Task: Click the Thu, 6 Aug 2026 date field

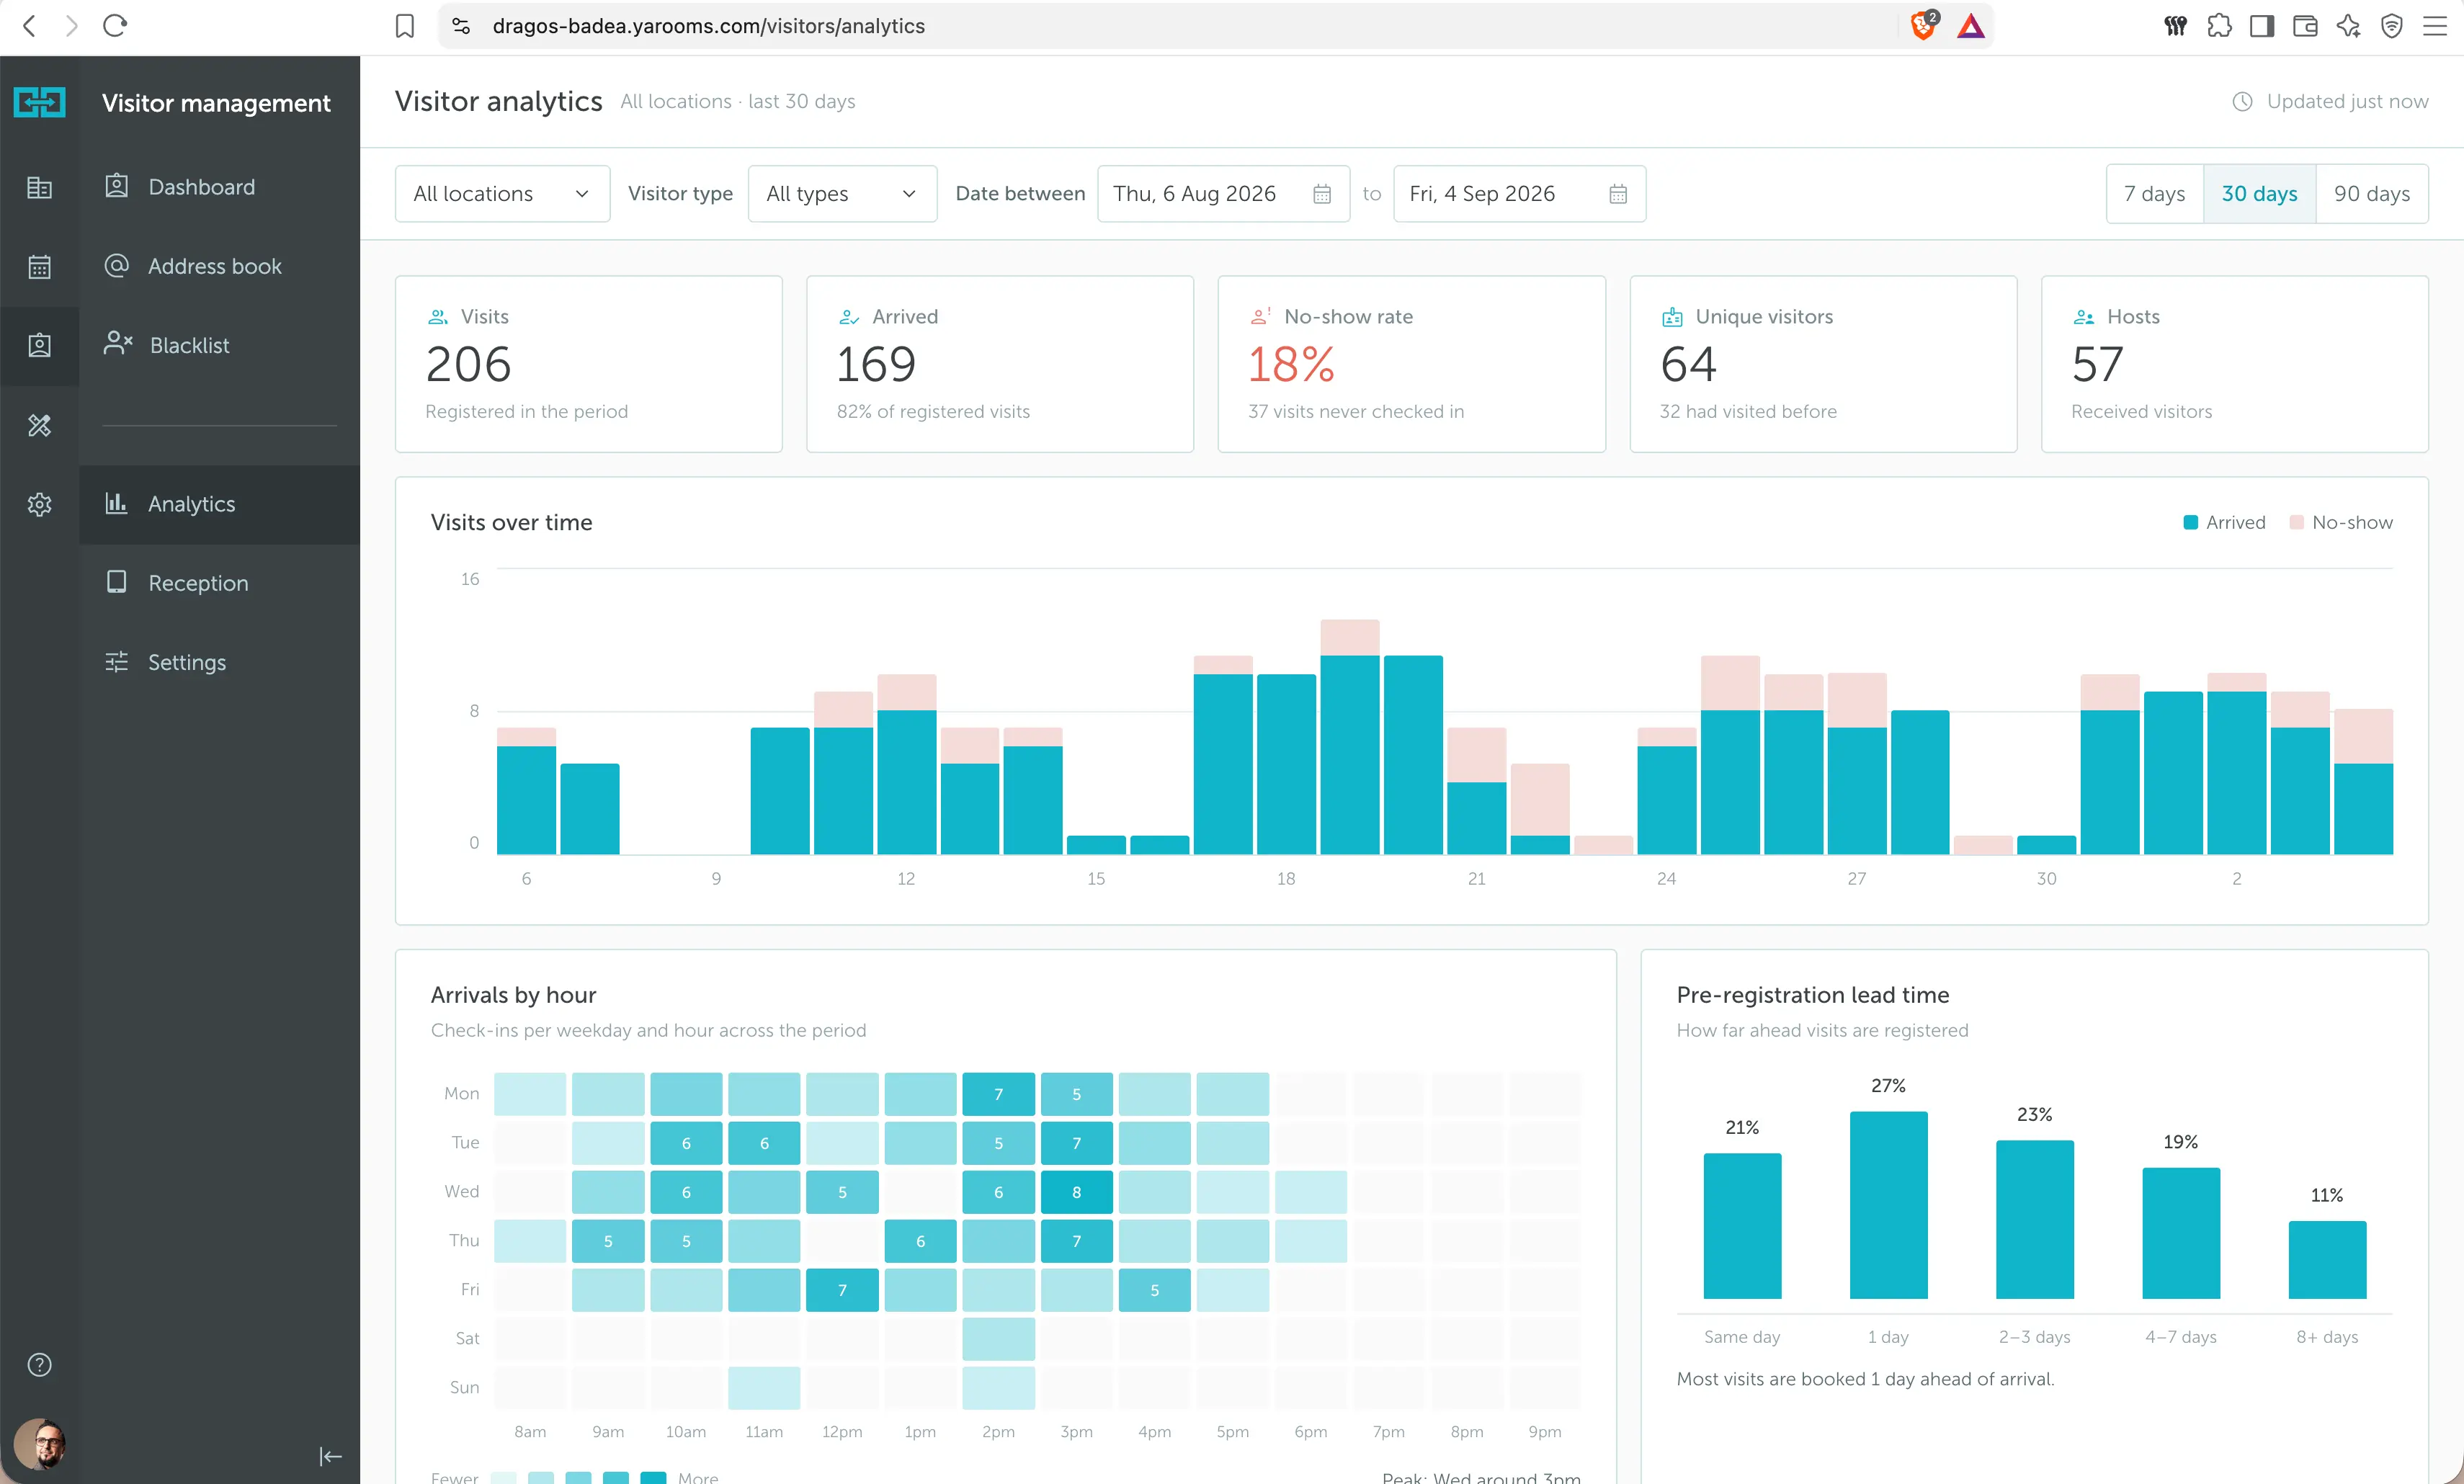Action: pos(1223,194)
